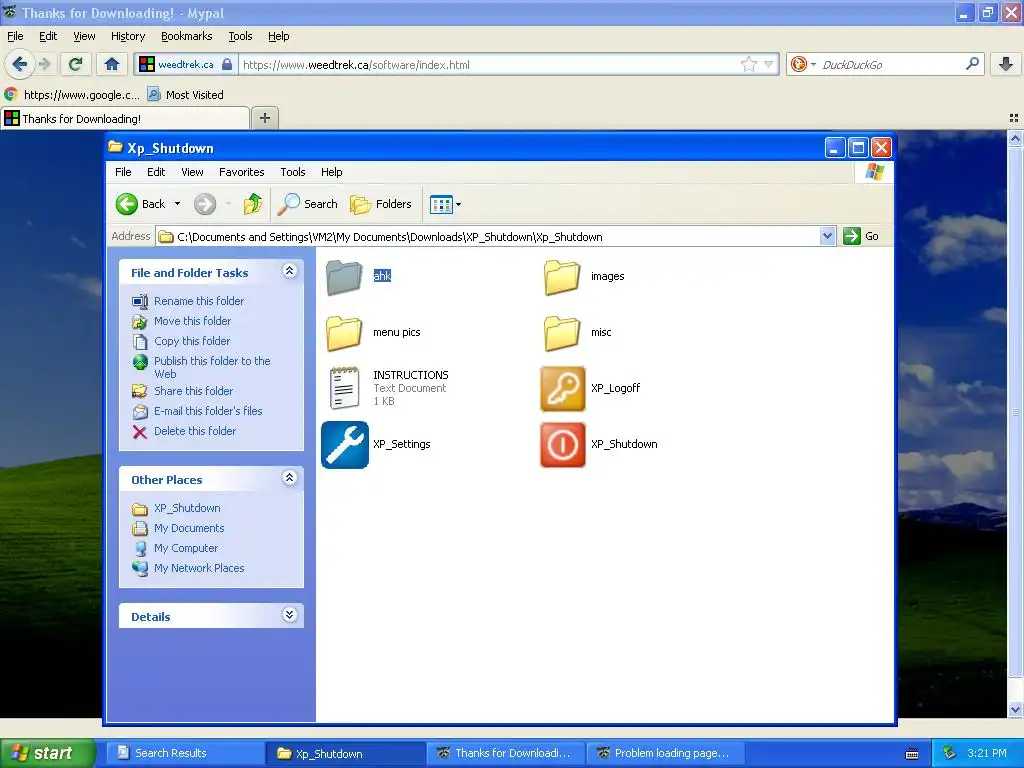Open Search in the Explorer toolbar
Viewport: 1024px width, 768px height.
coord(307,204)
